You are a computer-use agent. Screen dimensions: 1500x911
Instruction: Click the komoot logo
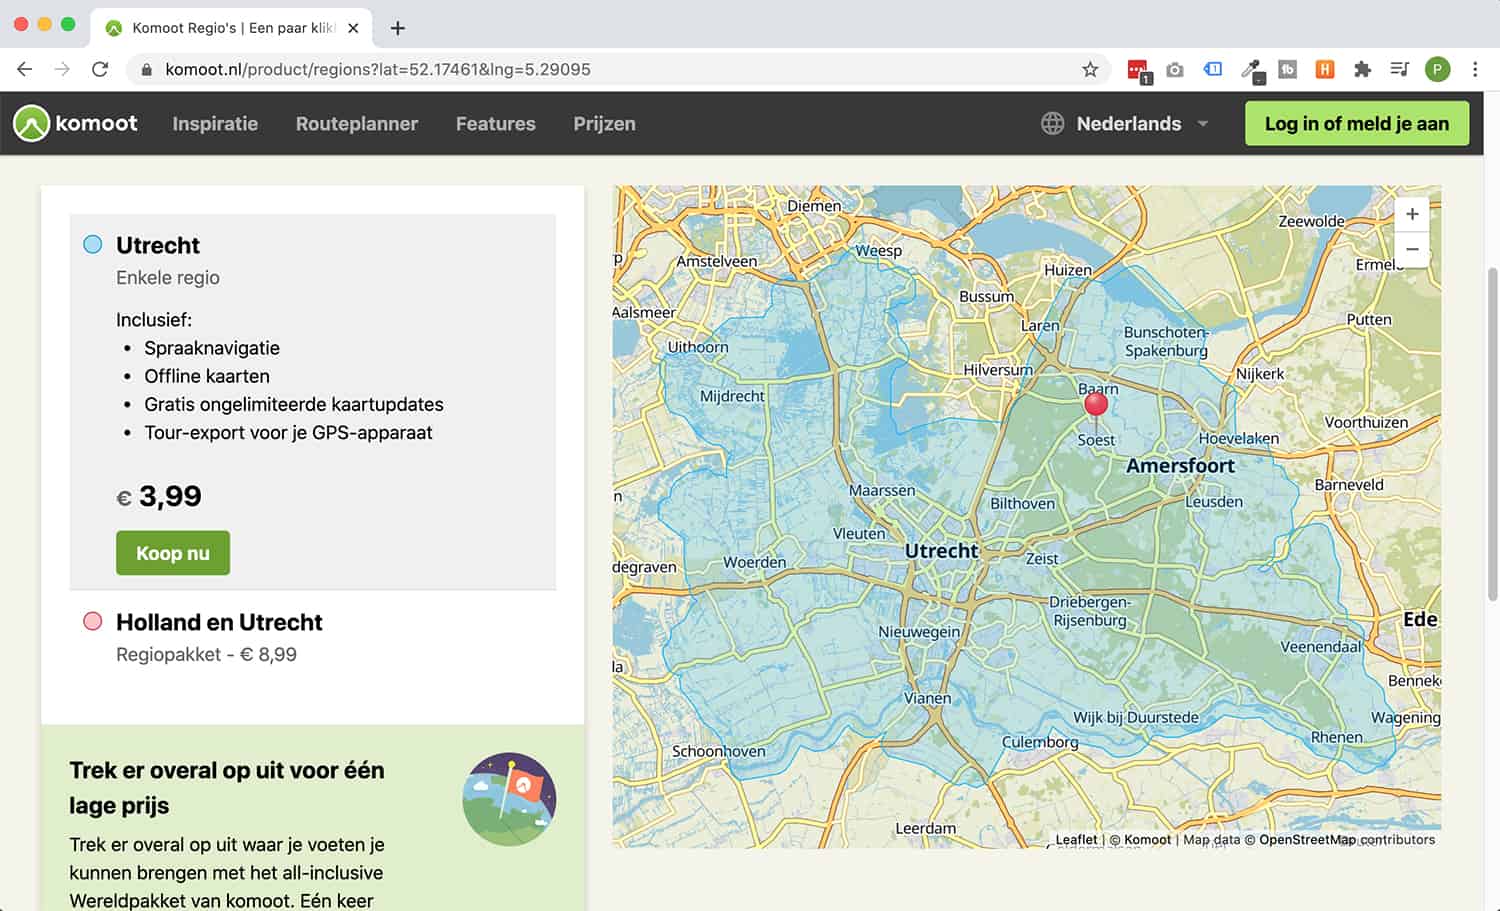tap(75, 123)
